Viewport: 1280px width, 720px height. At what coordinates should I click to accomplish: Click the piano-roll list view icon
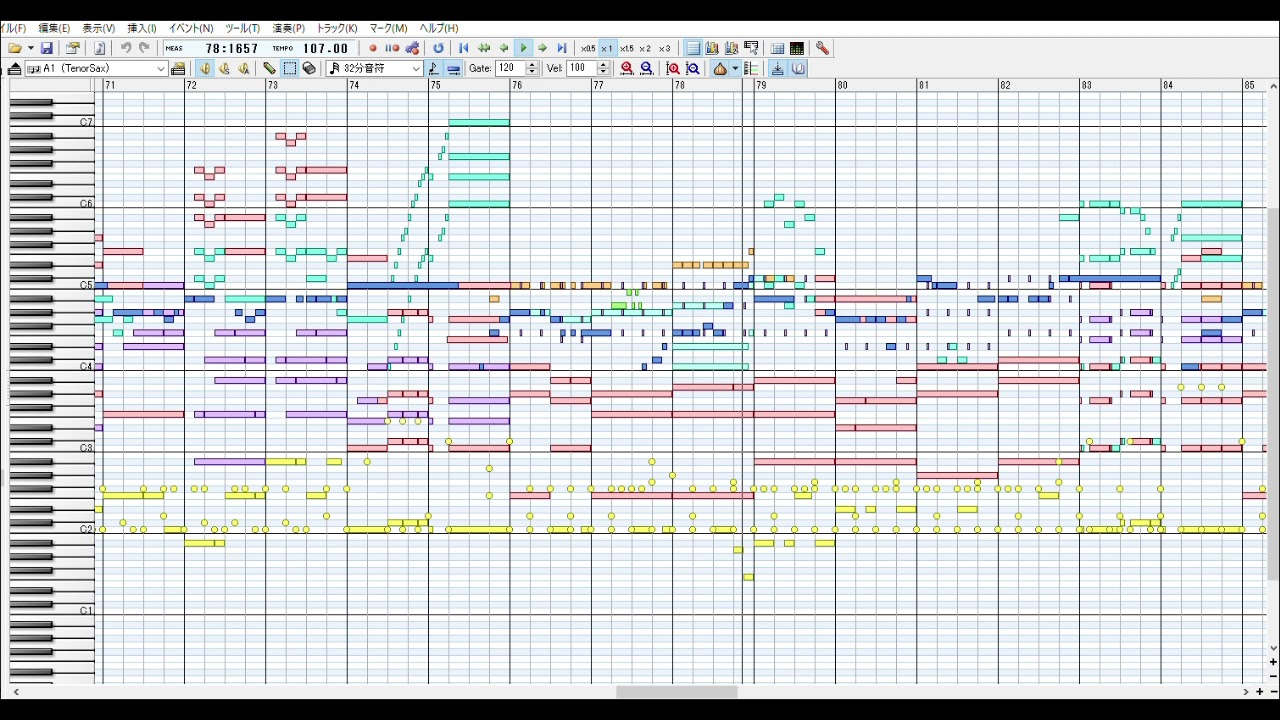[751, 68]
